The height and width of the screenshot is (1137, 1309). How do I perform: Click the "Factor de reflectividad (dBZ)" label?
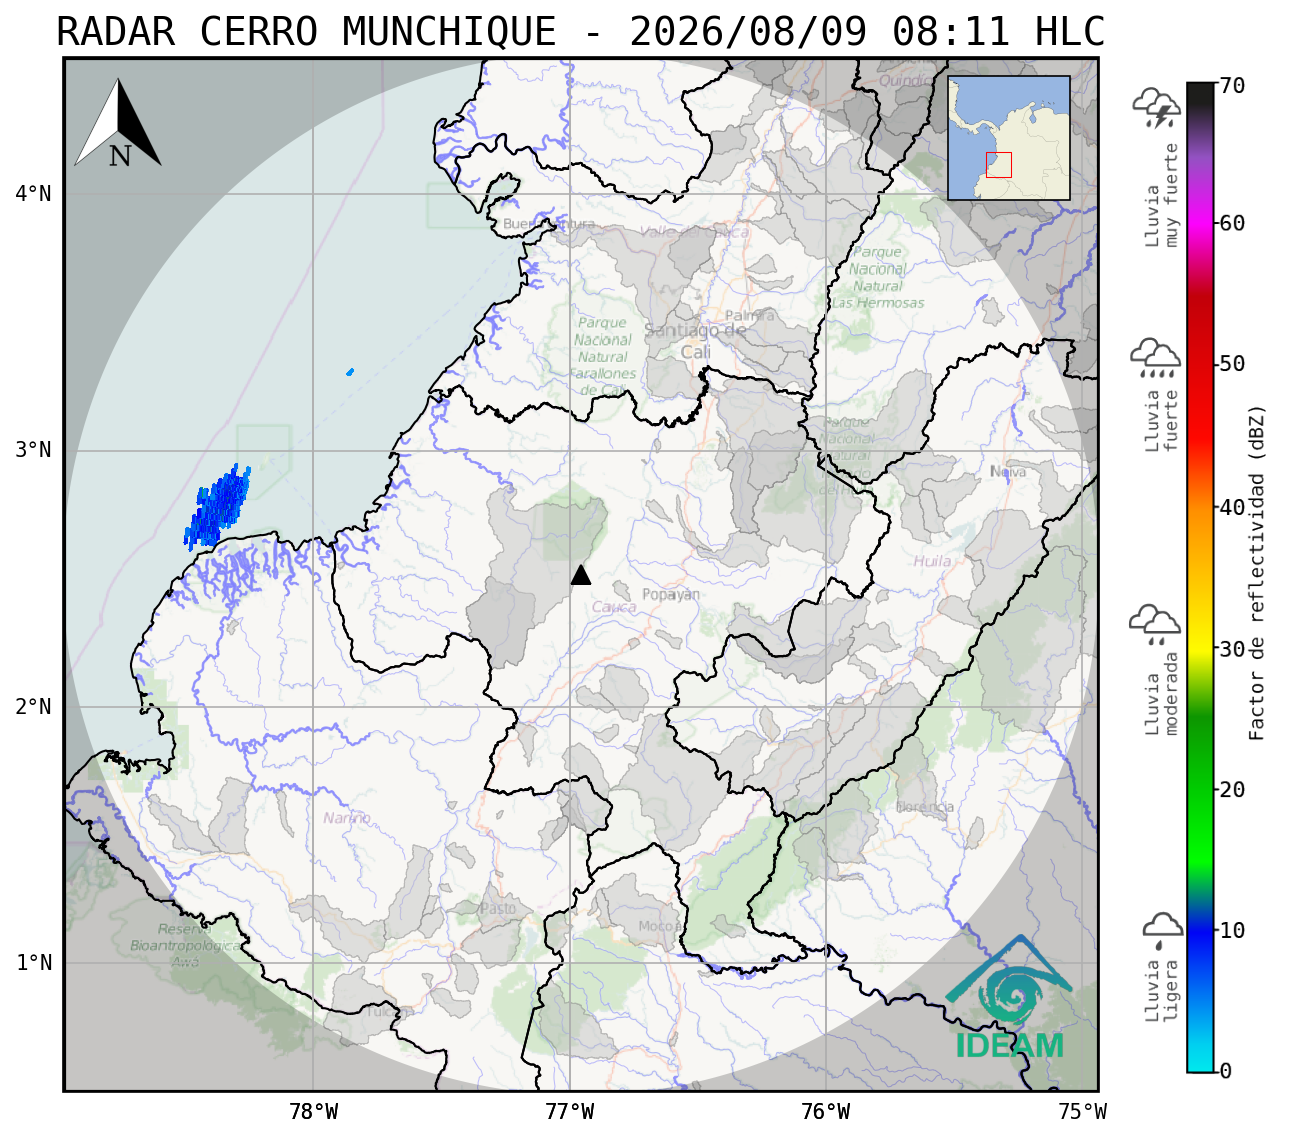tap(1257, 572)
